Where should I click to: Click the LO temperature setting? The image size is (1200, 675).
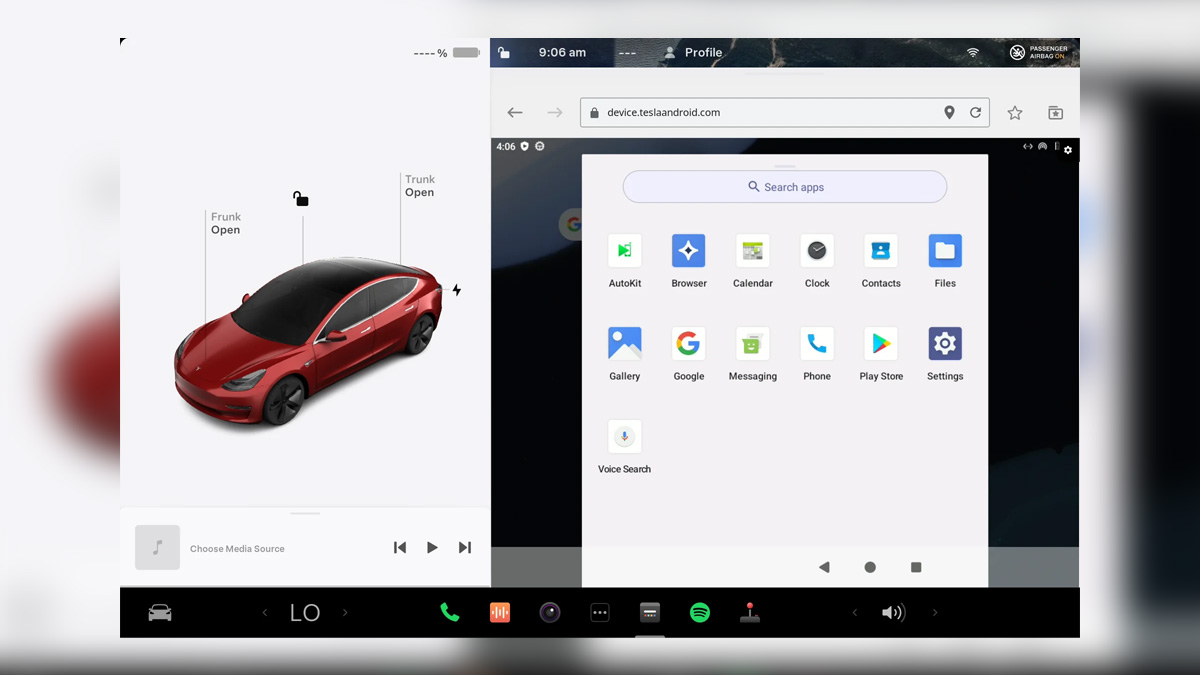click(x=305, y=613)
